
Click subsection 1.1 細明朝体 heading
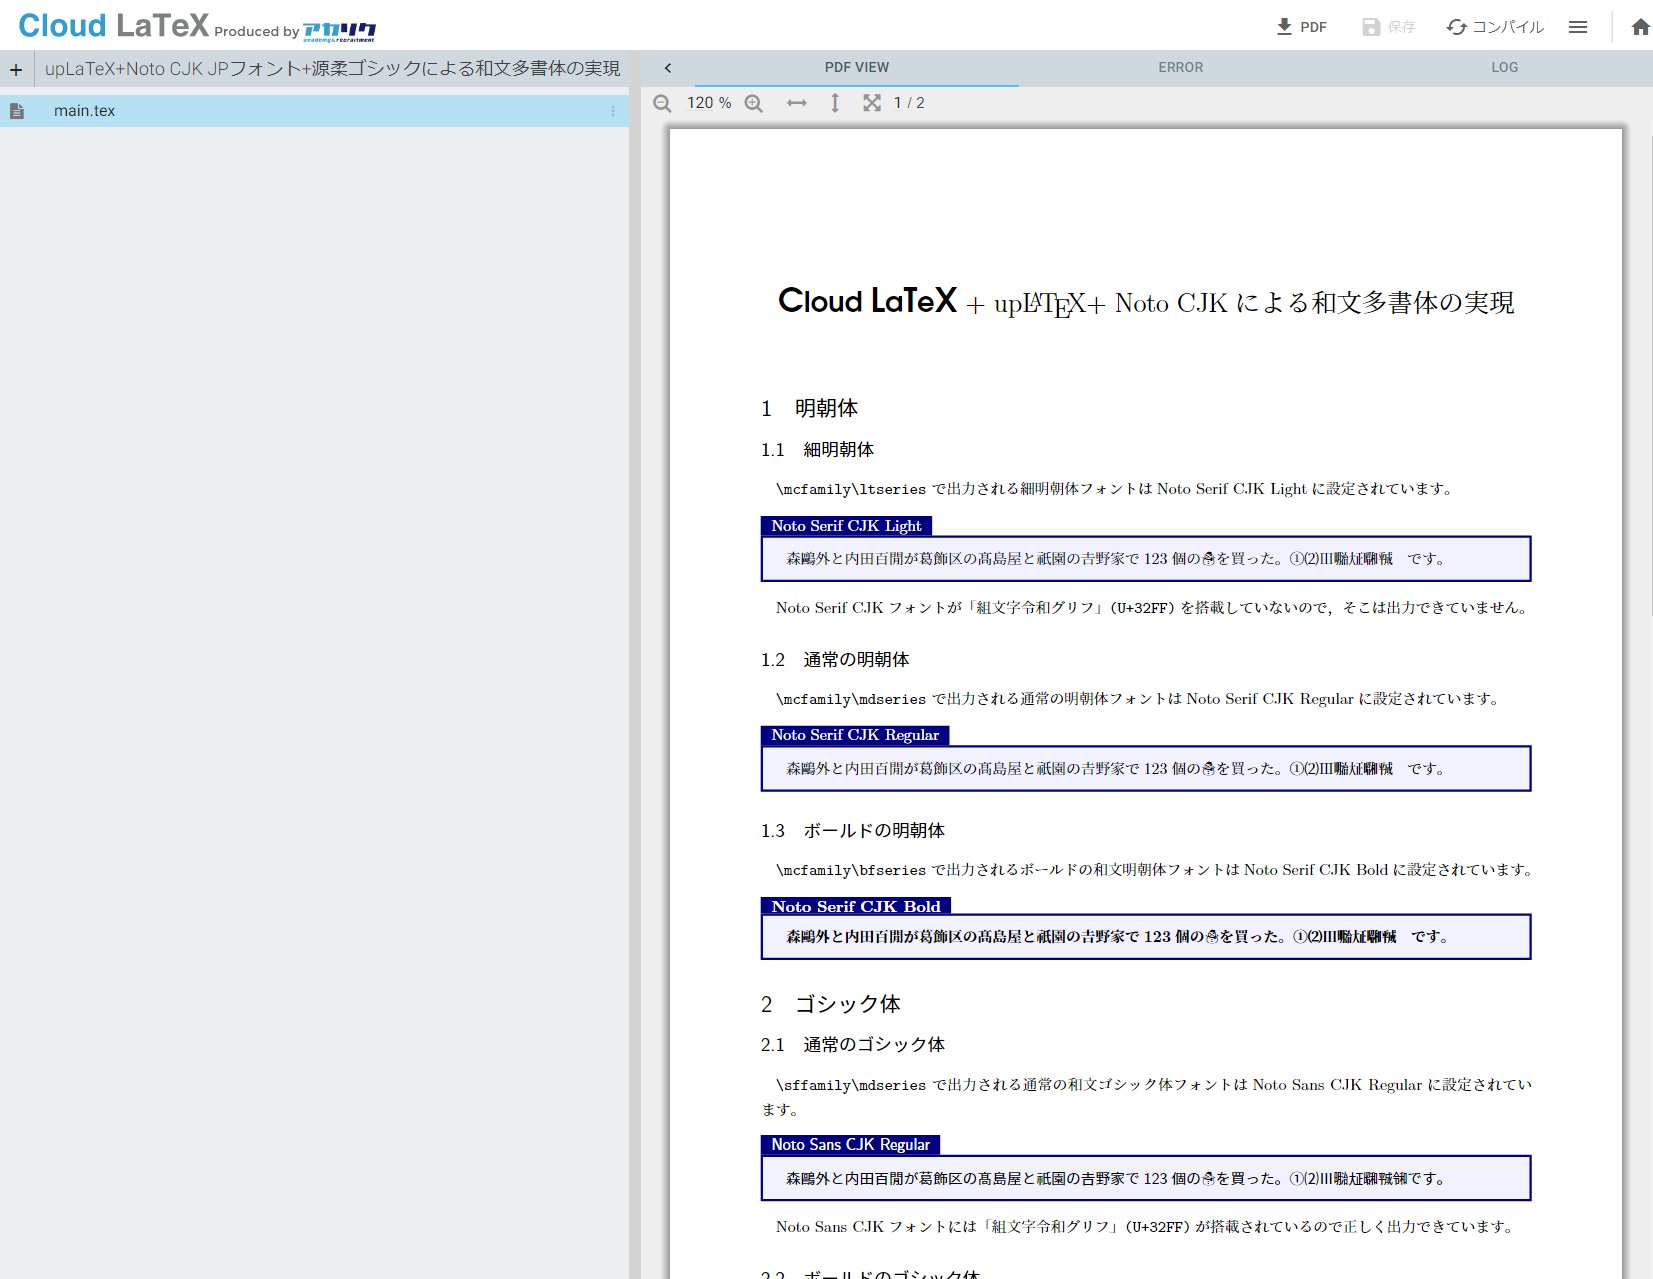coord(817,450)
